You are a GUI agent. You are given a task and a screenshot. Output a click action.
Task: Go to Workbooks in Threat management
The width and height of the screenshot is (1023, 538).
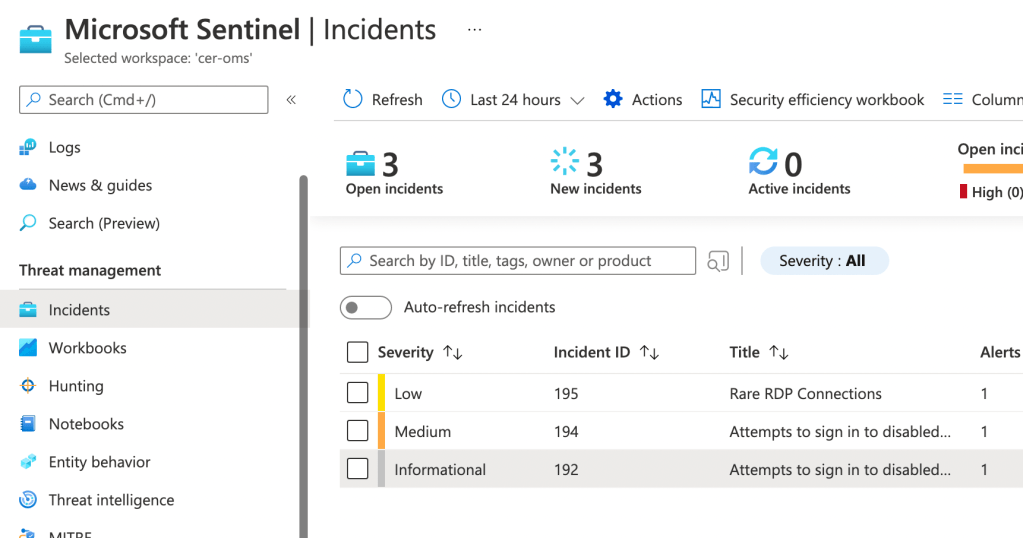pos(87,348)
